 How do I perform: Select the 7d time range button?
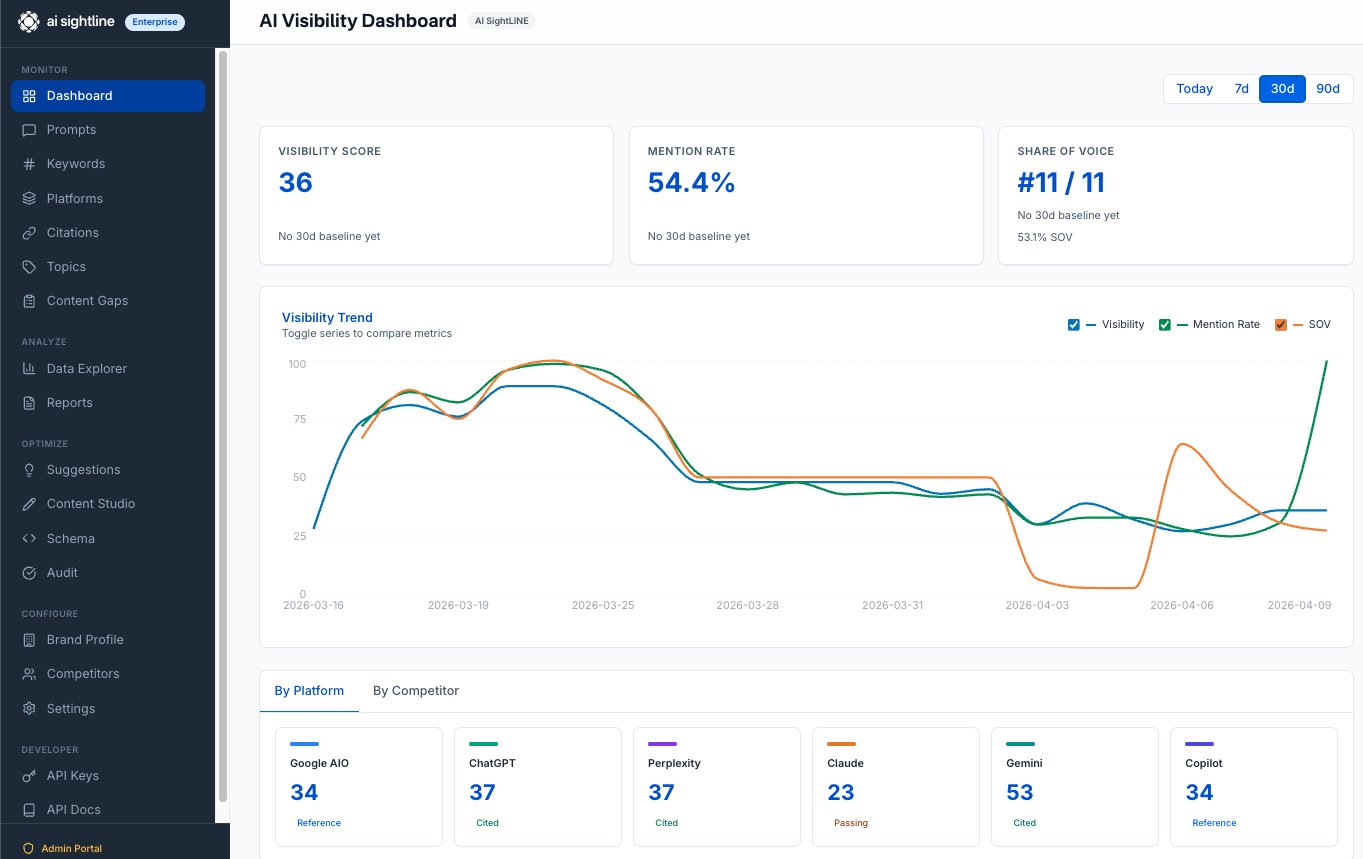pos(1241,89)
